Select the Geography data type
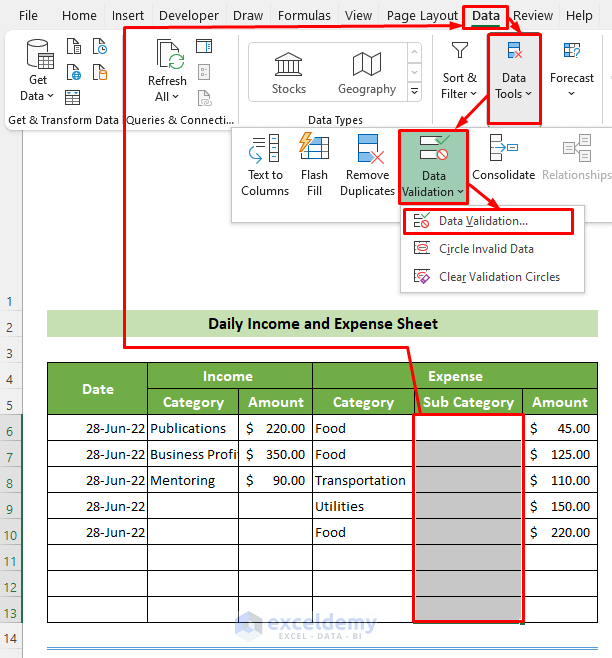Viewport: 612px width, 658px height. (x=367, y=73)
